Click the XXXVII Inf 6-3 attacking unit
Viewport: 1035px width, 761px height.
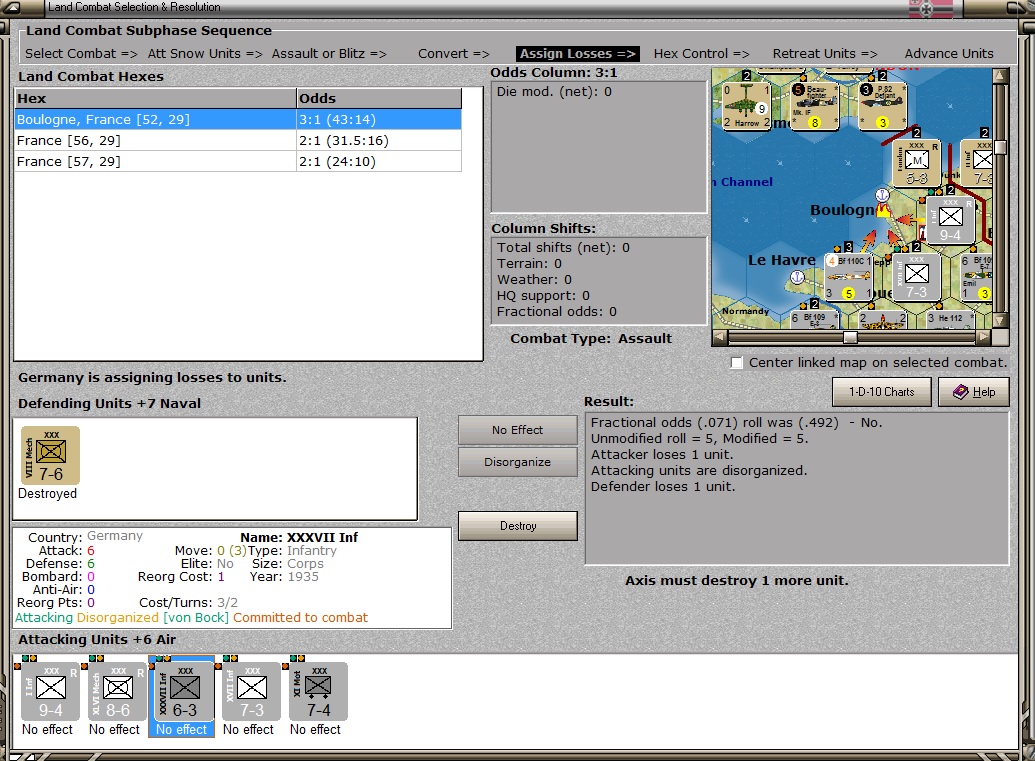click(184, 691)
